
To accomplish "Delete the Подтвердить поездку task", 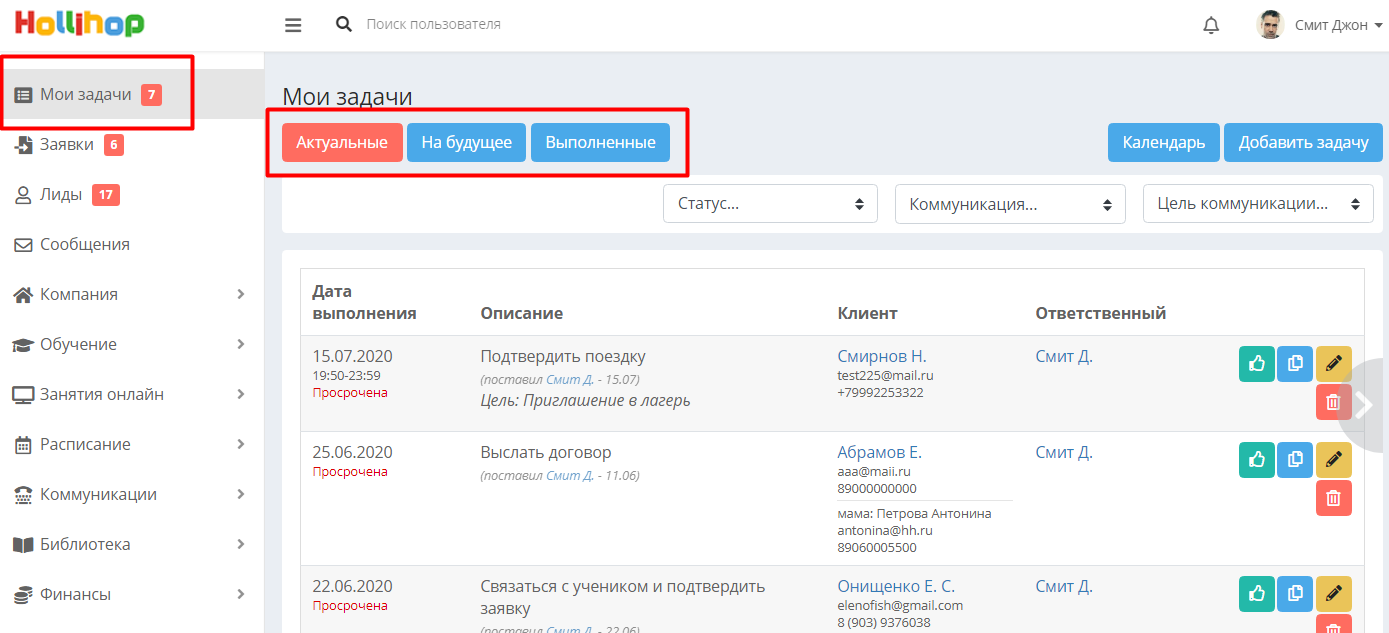I will pos(1333,402).
